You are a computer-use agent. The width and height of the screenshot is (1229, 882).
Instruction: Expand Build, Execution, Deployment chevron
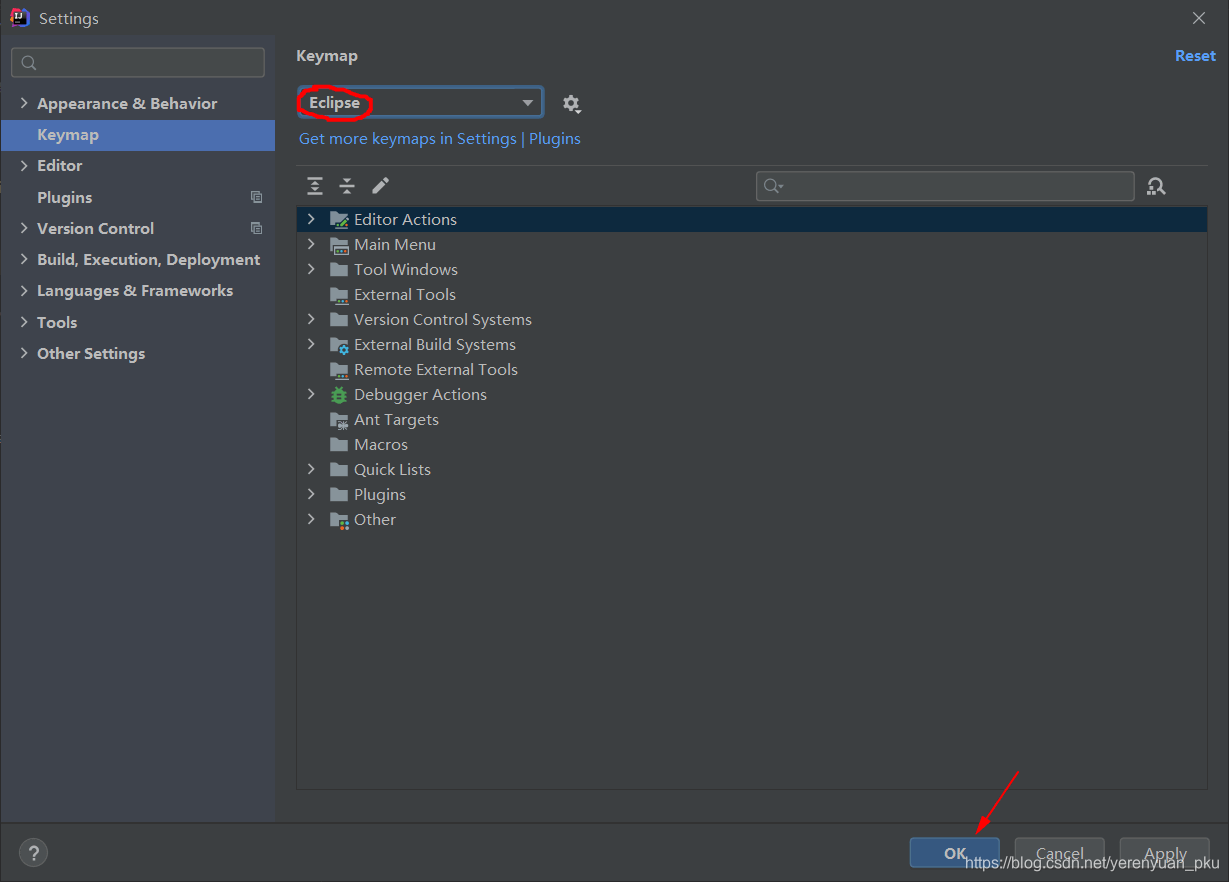(x=24, y=259)
